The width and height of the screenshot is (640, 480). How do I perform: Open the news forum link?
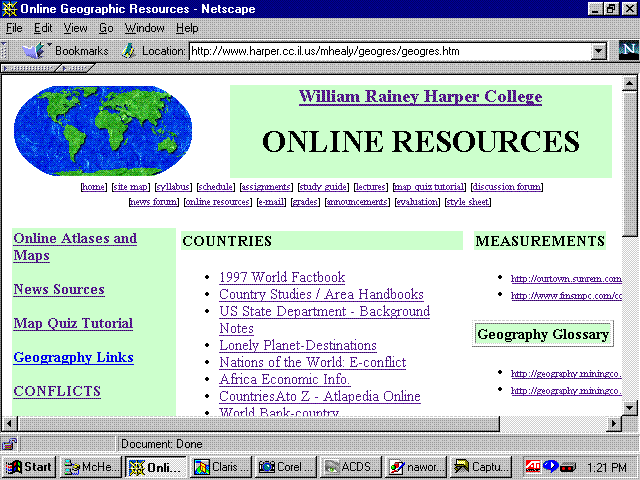[153, 202]
